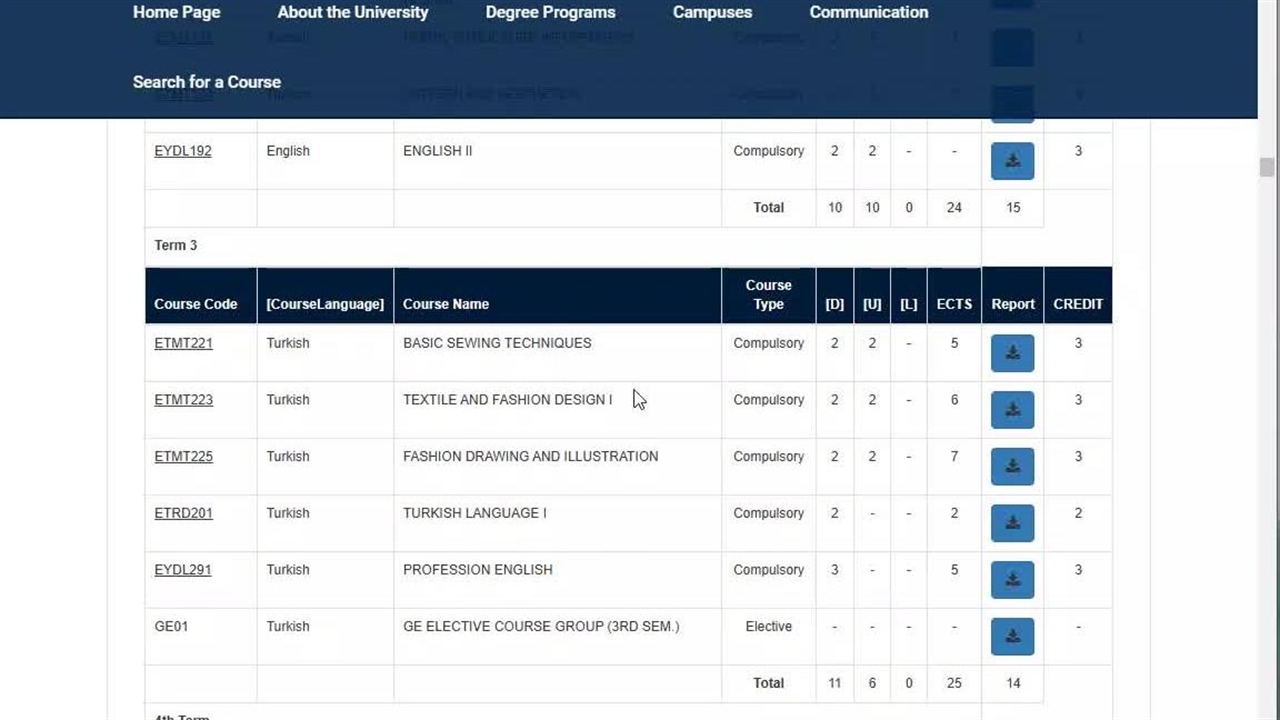
Task: Open course code ETRD201 link
Action: click(x=183, y=513)
